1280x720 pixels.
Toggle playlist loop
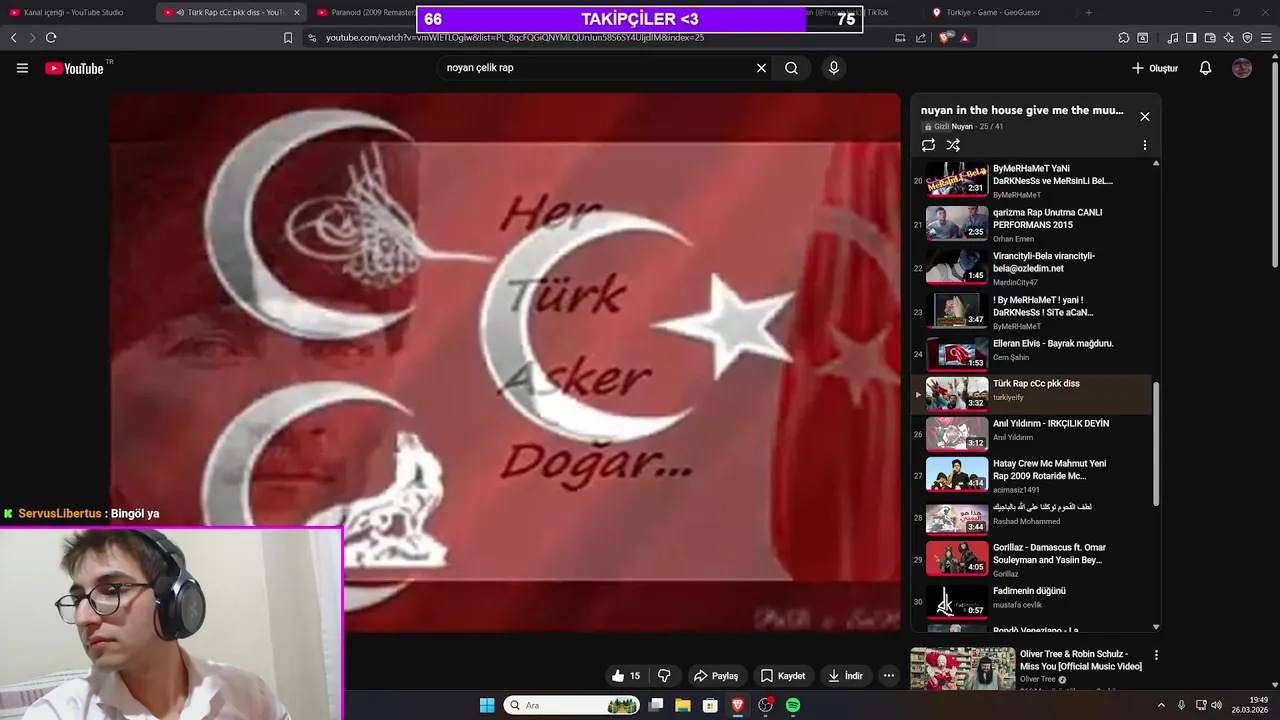click(x=929, y=145)
